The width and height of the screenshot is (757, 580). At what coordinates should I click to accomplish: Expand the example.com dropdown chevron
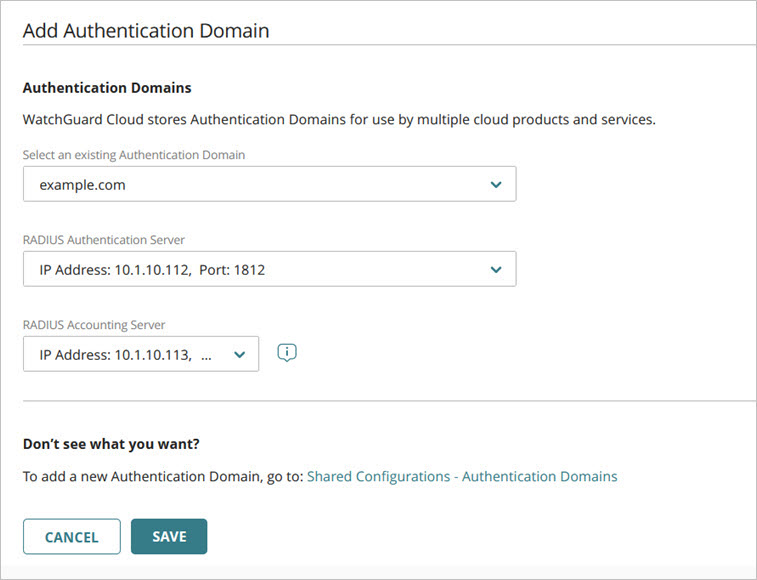496,185
